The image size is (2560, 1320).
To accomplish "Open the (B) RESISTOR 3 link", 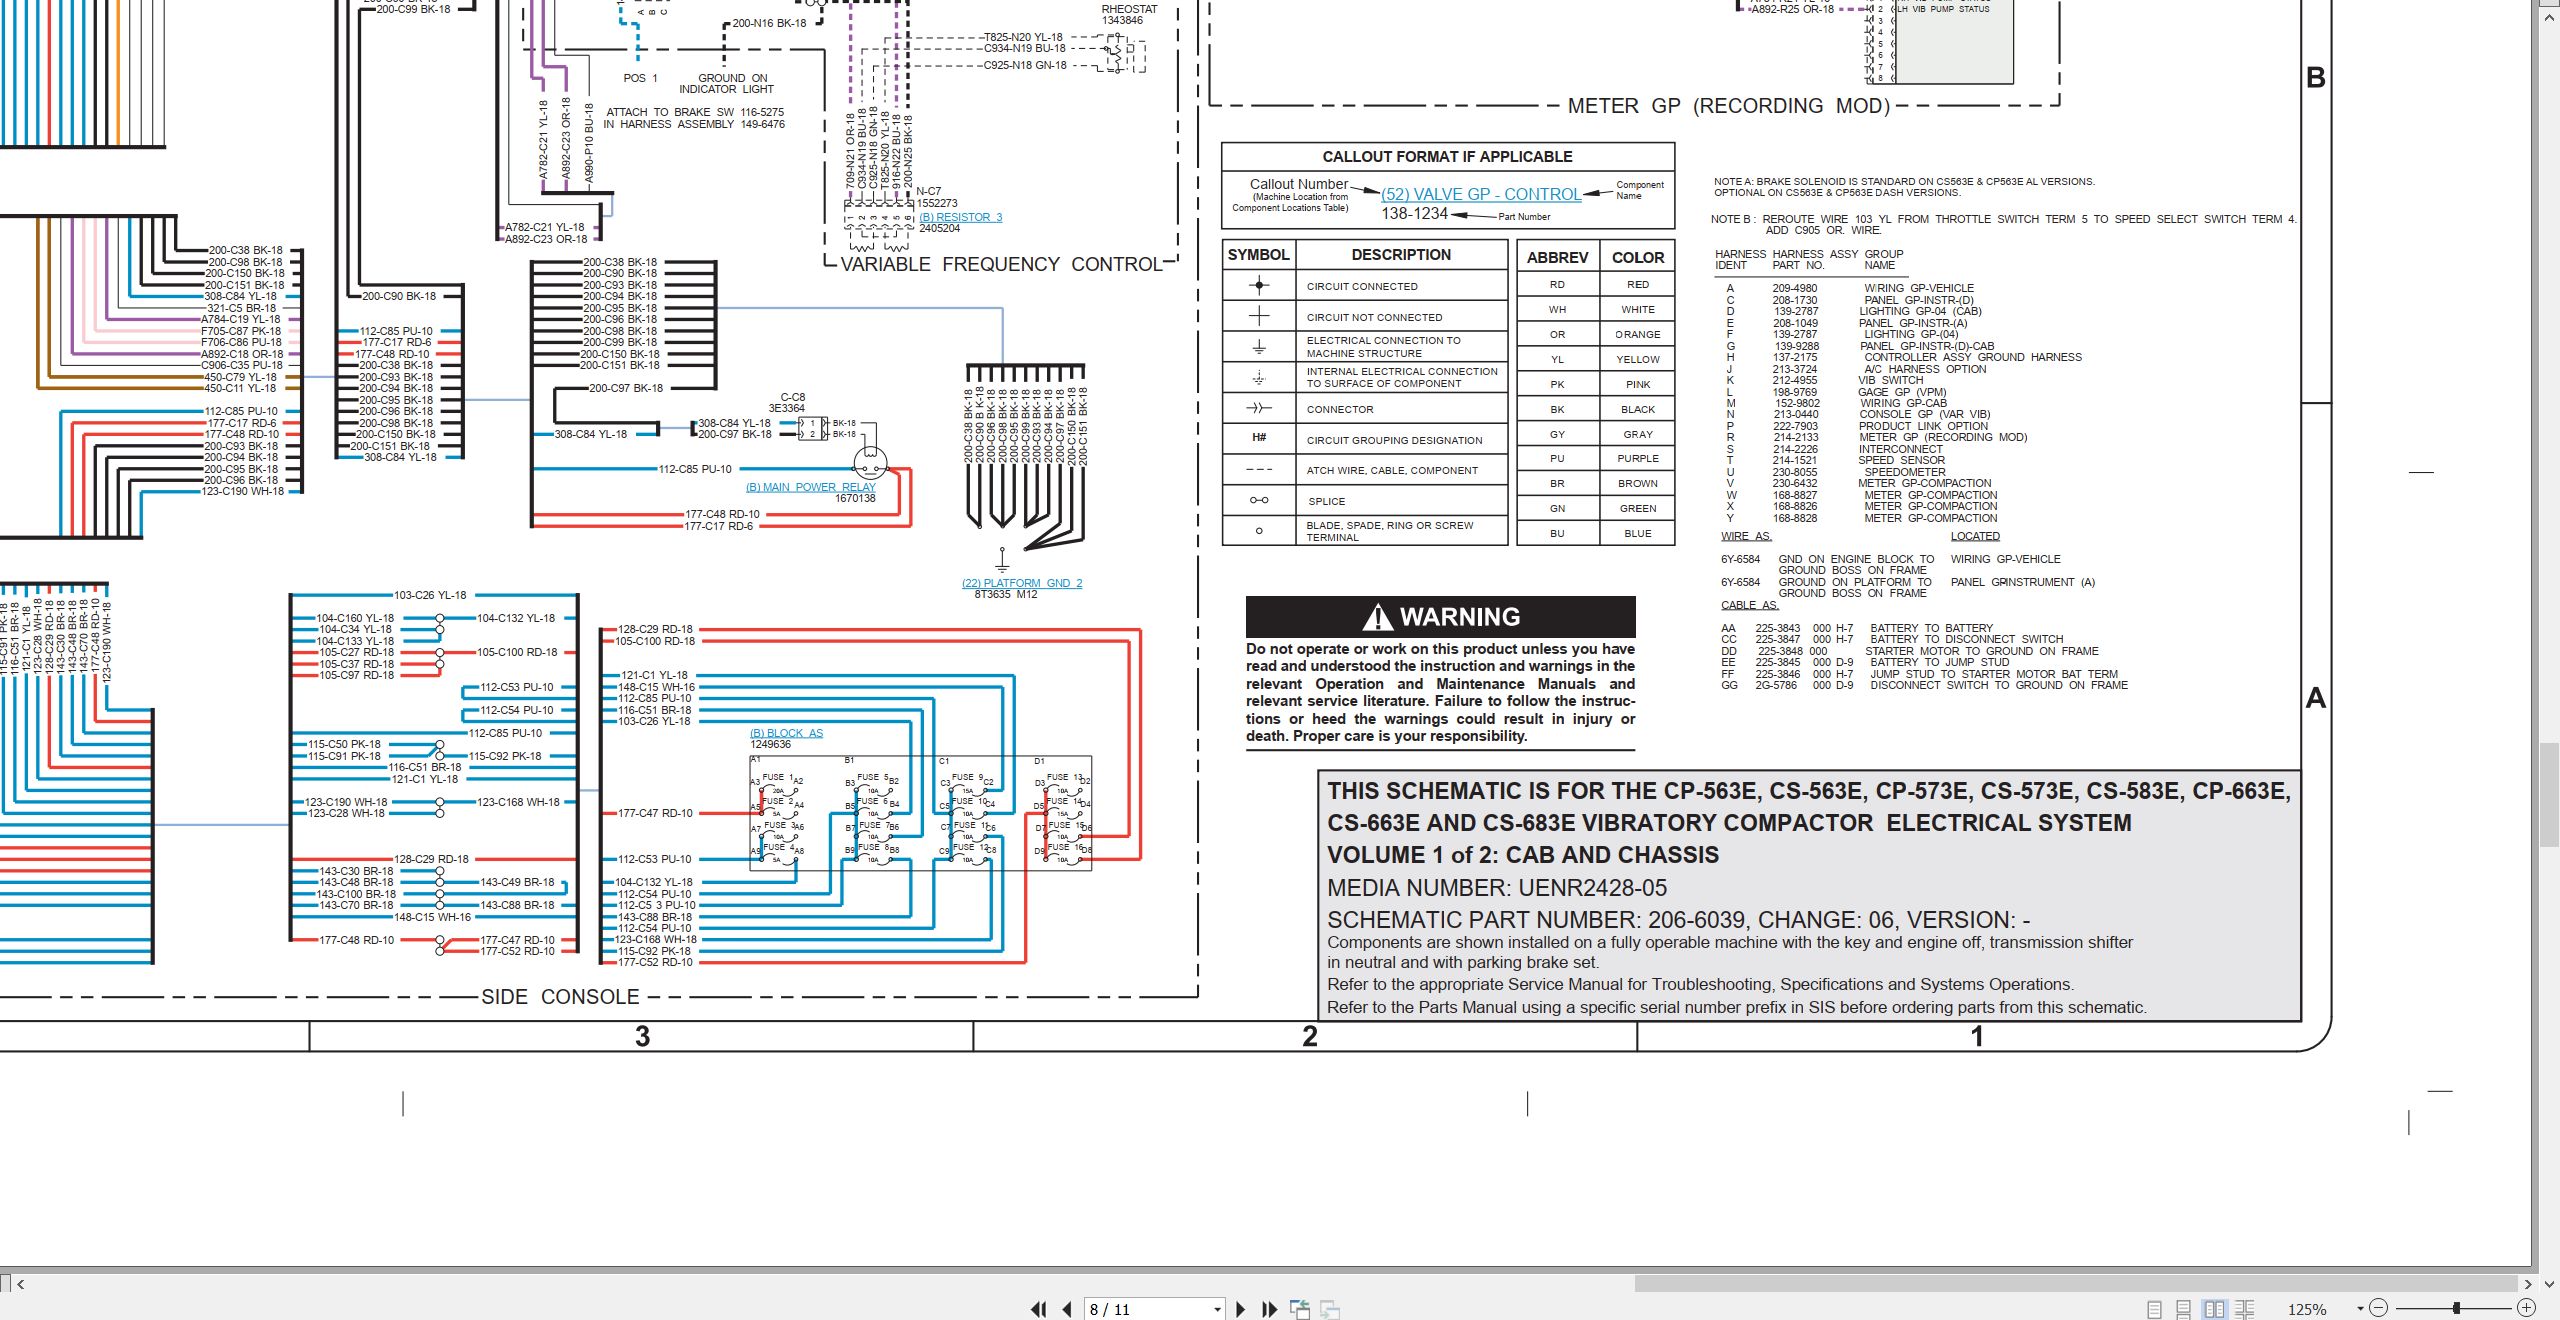I will point(960,217).
